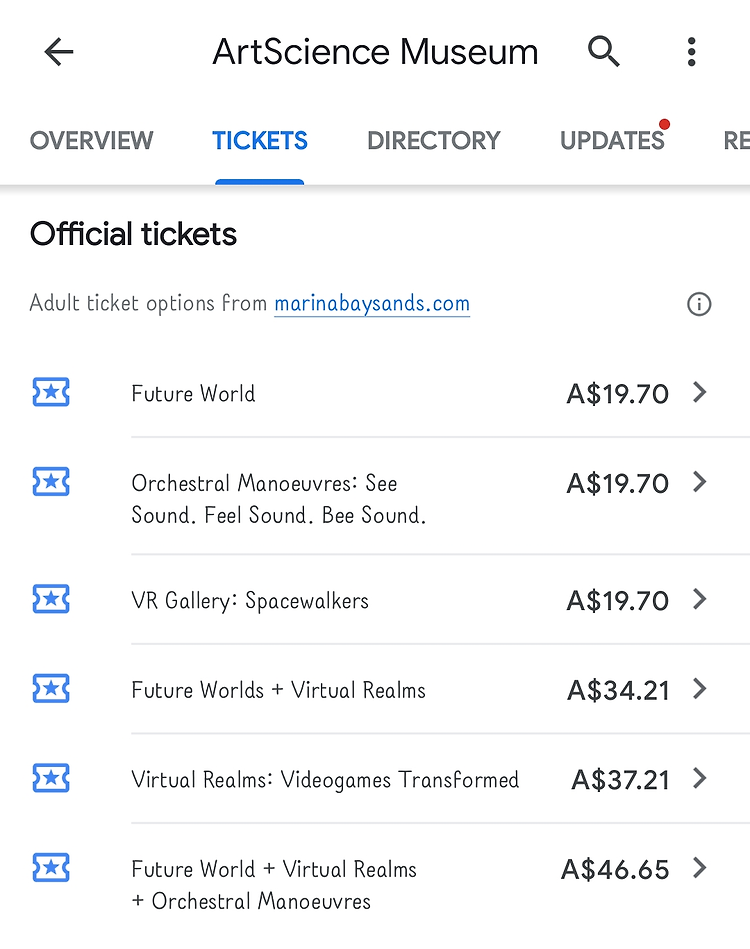
Task: Tap the Future World ticket icon
Action: (51, 392)
